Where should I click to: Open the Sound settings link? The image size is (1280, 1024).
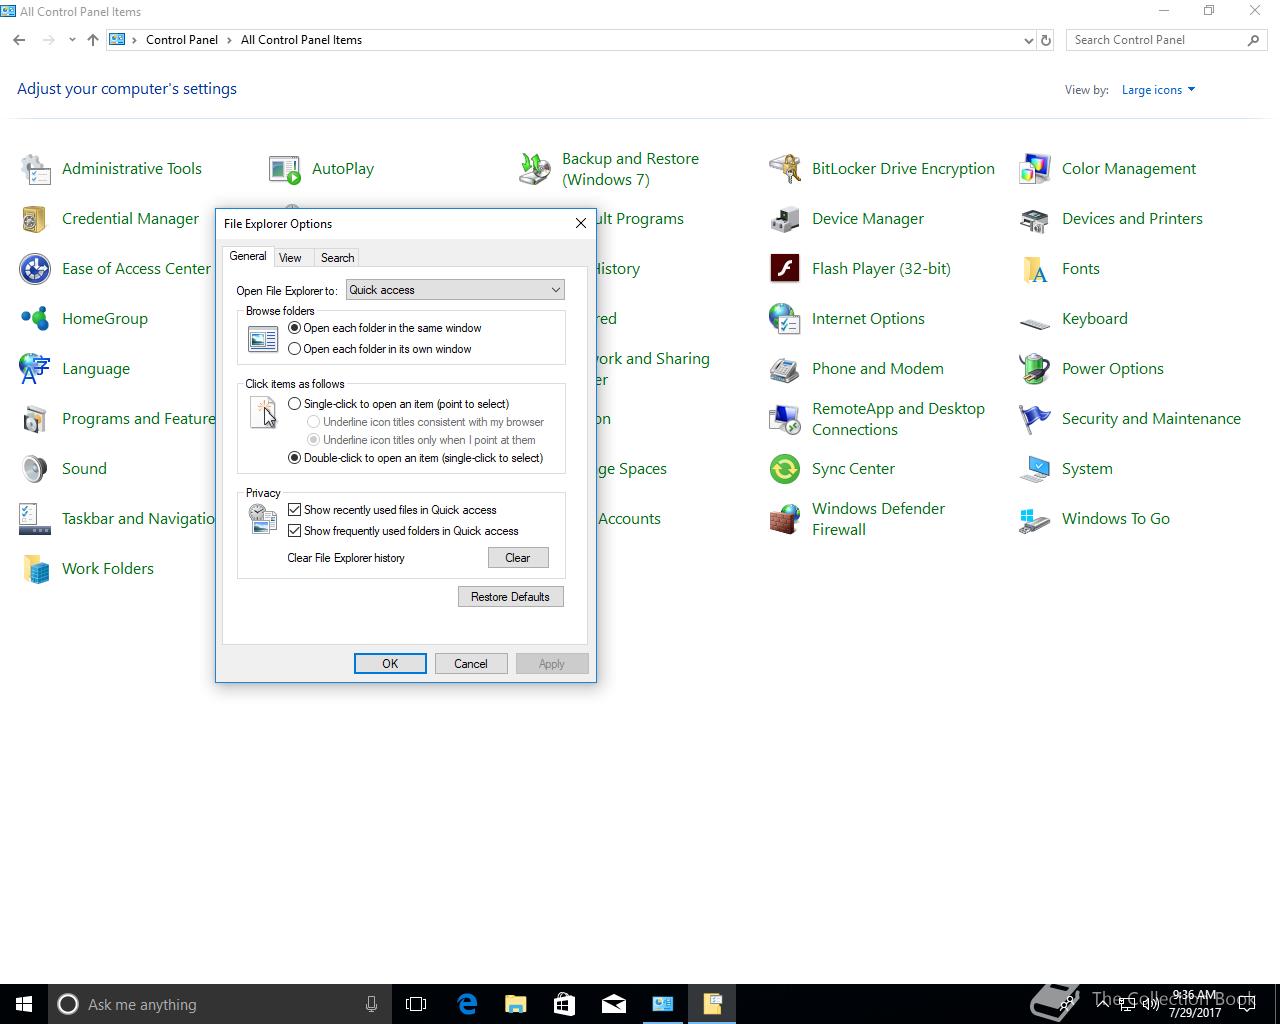(84, 469)
